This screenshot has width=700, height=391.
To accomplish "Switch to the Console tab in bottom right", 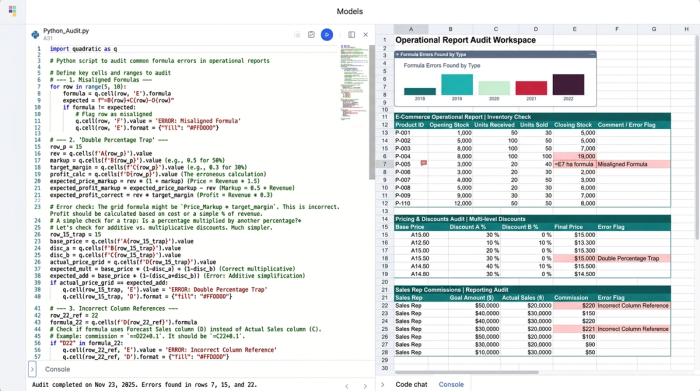I will (451, 384).
